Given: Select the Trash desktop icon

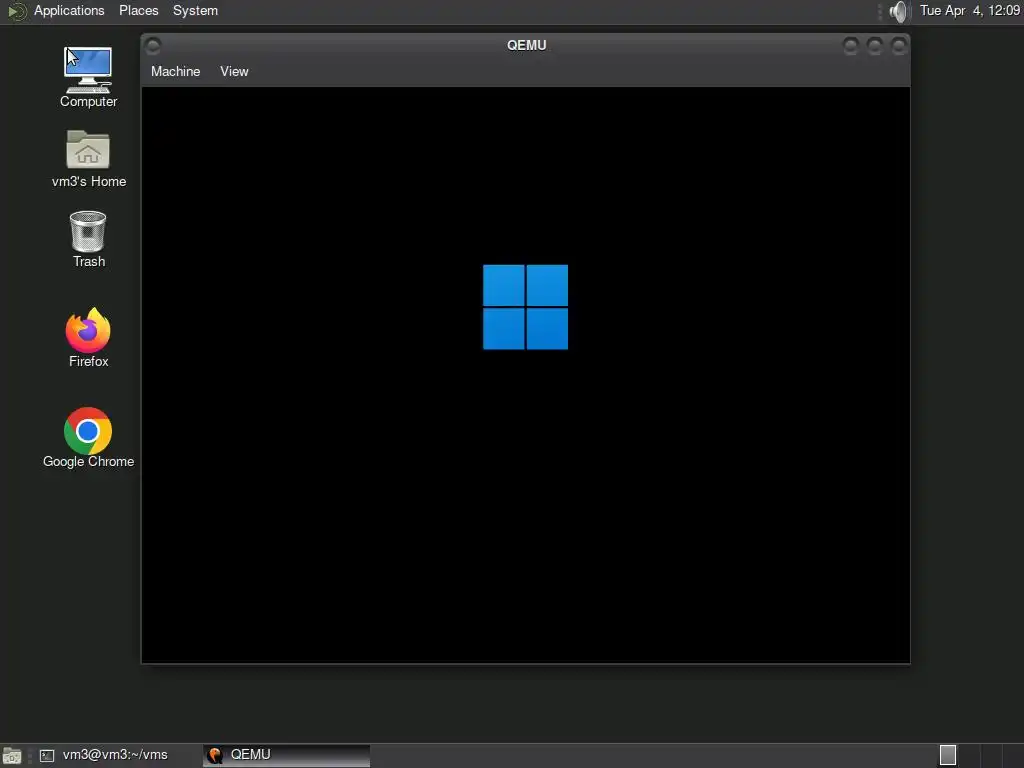Looking at the screenshot, I should click(88, 239).
